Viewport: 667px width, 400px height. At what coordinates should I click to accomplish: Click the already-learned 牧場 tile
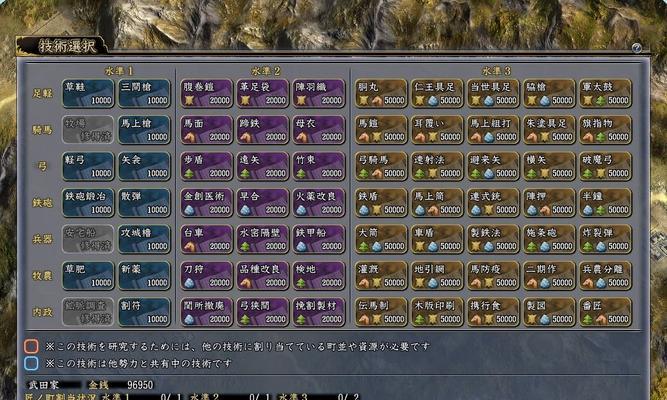pos(88,130)
